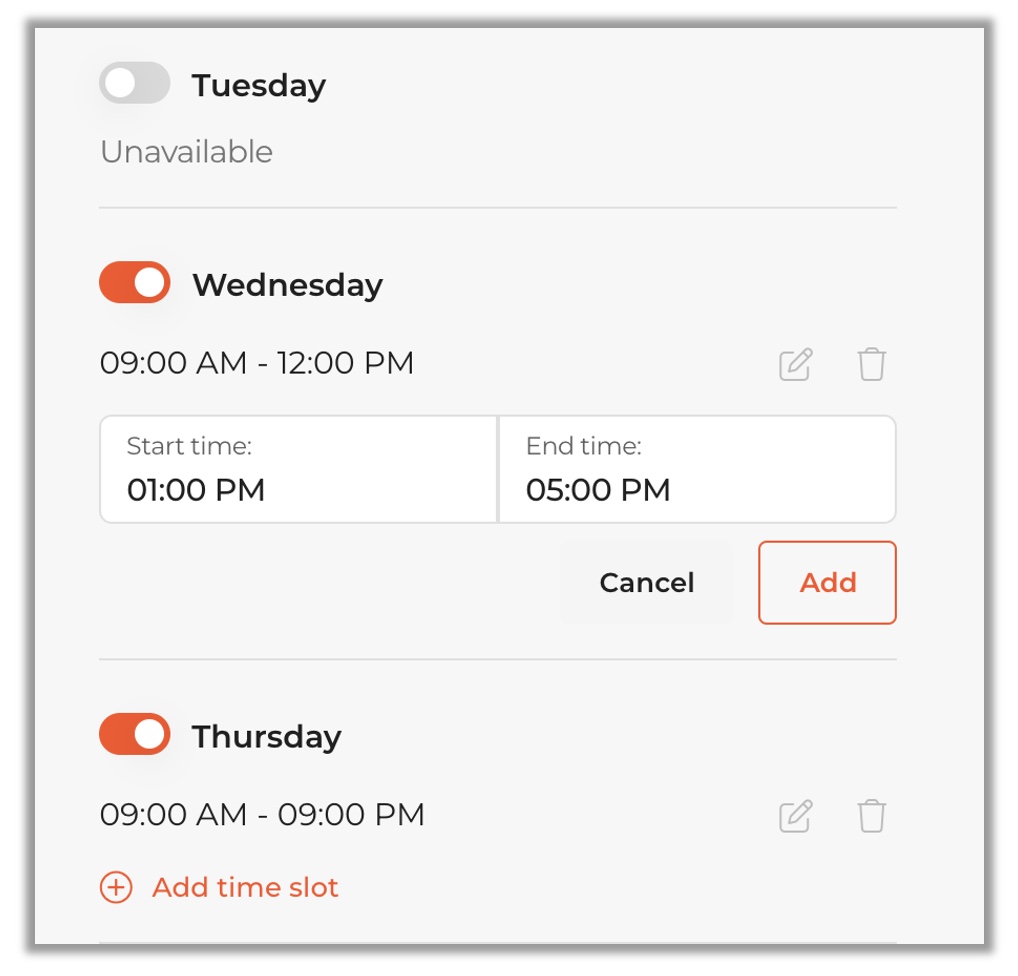Select the 09:00 AM - 12:00 PM slot text
The height and width of the screenshot is (976, 1018).
(x=257, y=363)
